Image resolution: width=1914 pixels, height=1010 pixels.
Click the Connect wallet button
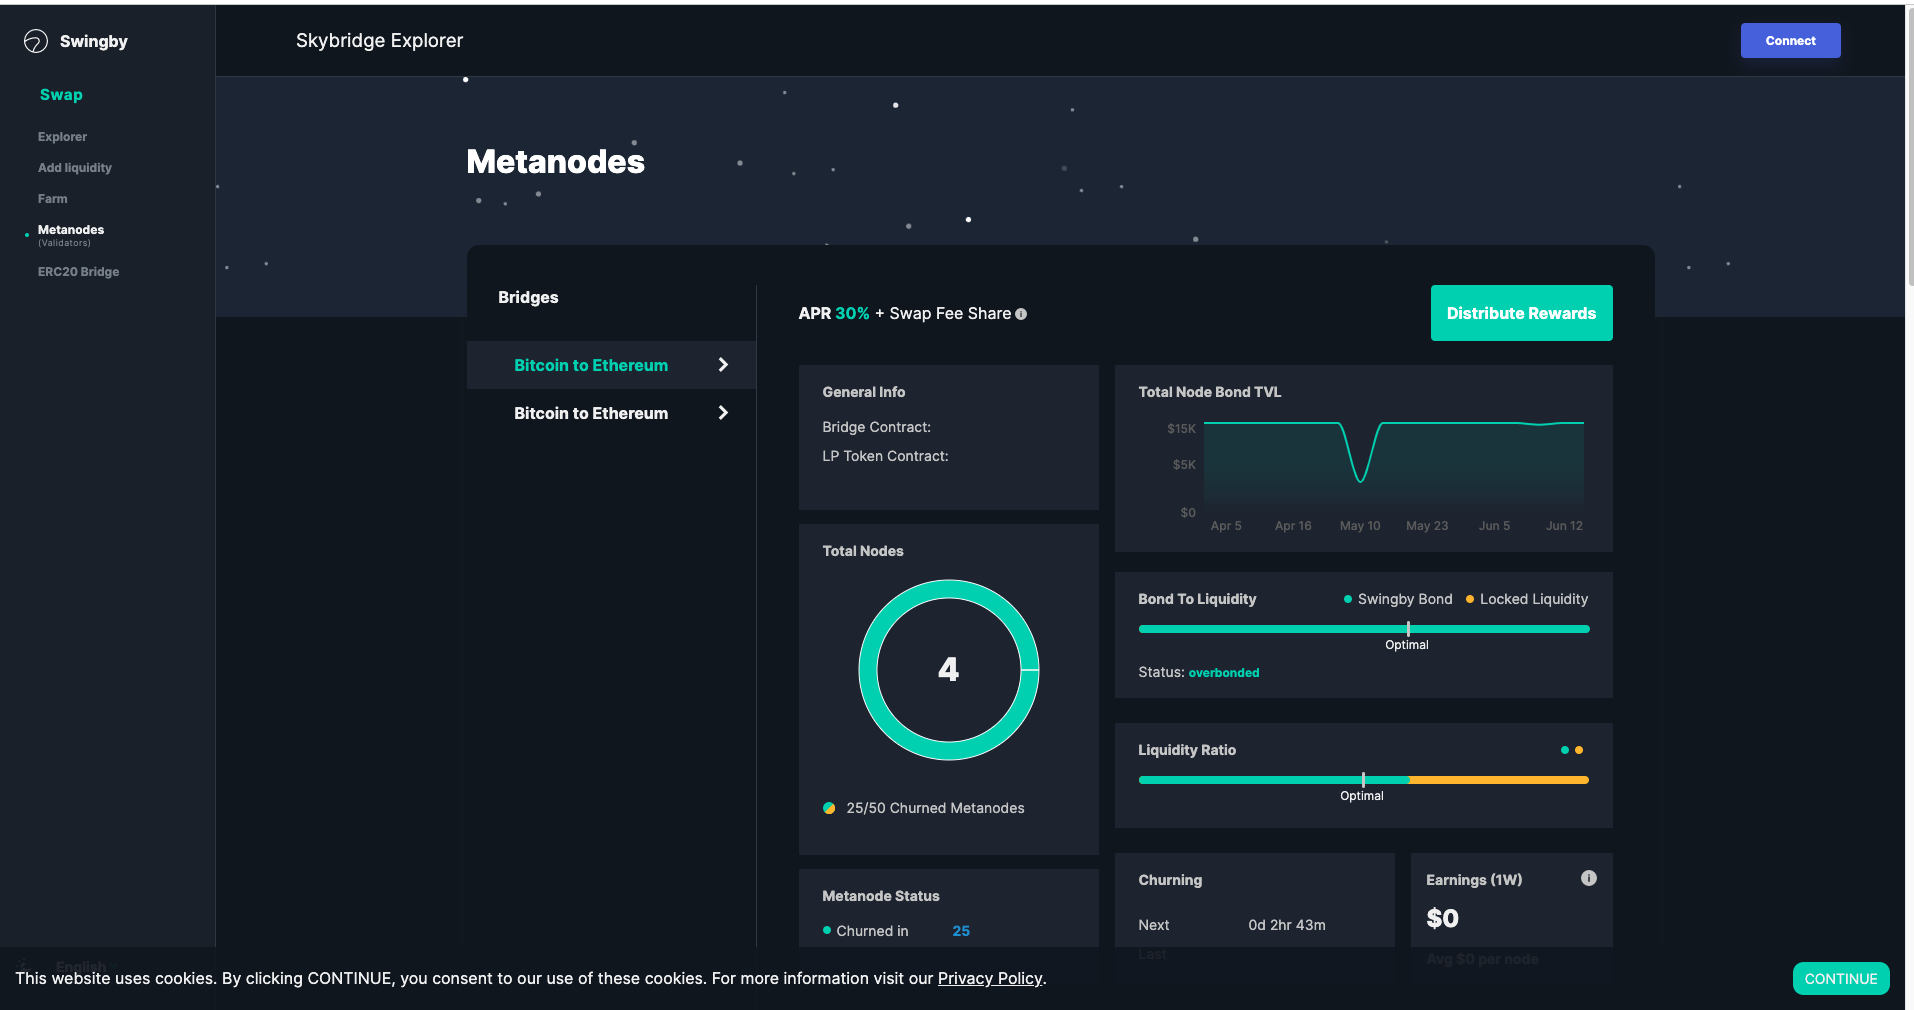coord(1790,41)
